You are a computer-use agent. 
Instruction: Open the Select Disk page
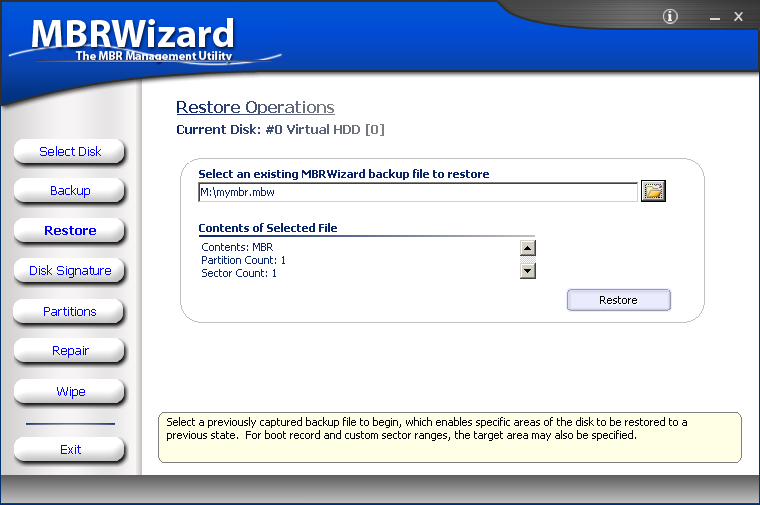coord(70,151)
